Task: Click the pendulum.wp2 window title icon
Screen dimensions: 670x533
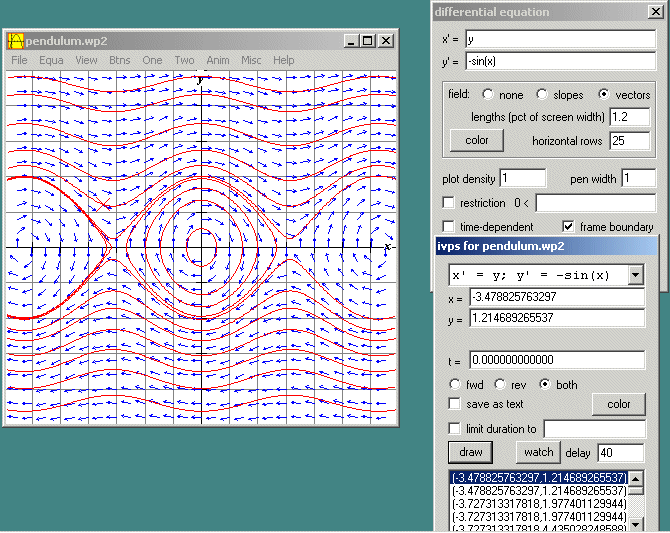Action: (16, 41)
